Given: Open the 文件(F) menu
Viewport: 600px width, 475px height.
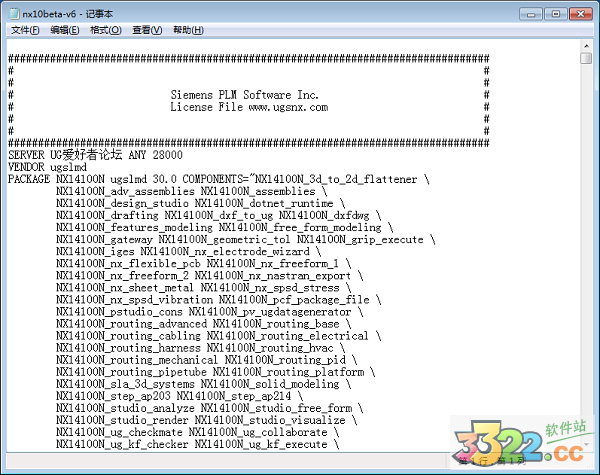Looking at the screenshot, I should coord(25,30).
